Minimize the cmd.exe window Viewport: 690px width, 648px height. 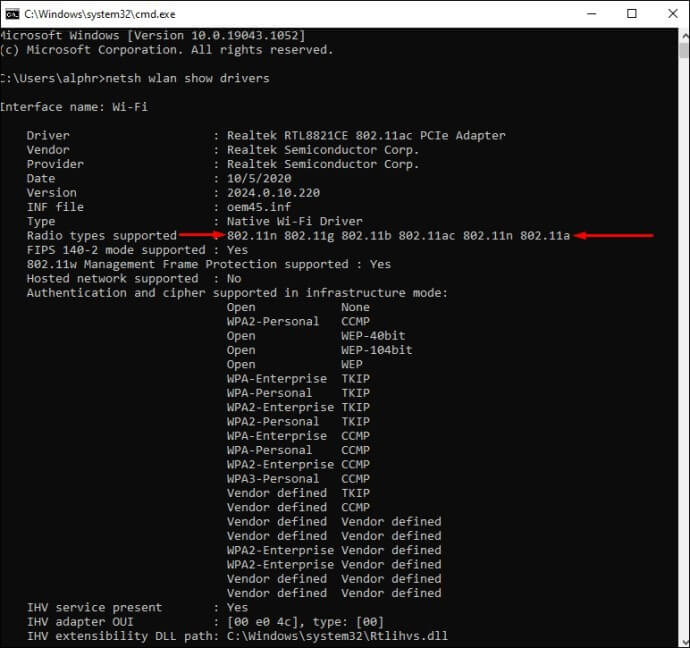(x=592, y=14)
